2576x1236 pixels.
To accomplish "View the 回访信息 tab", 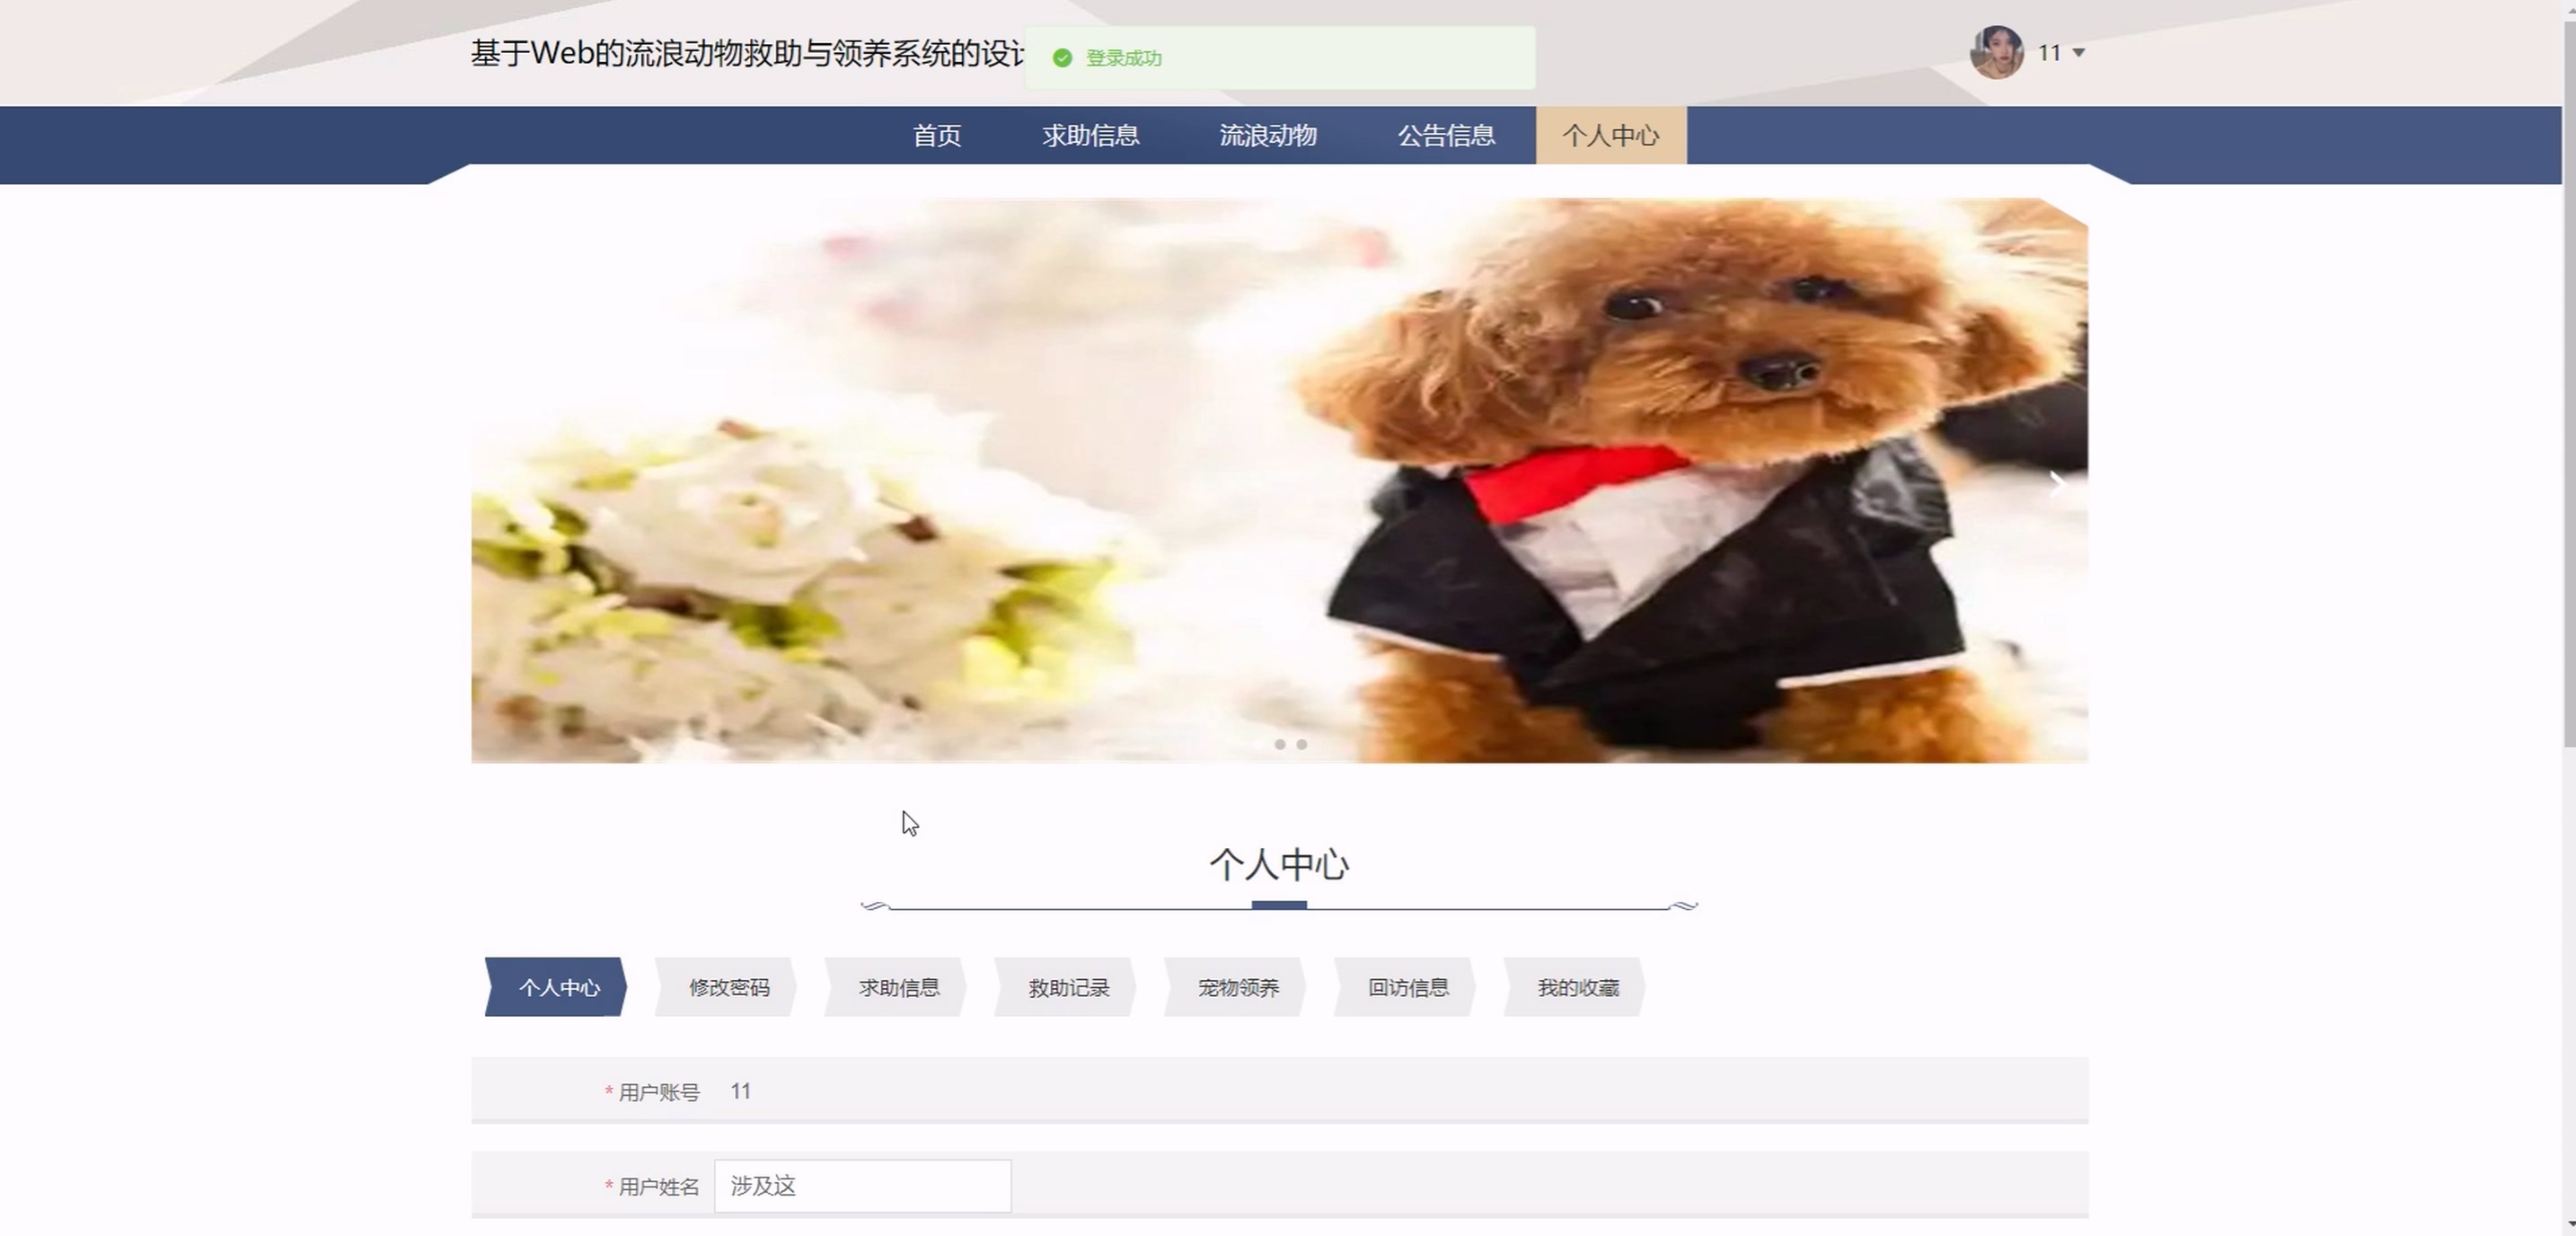I will pos(1407,988).
